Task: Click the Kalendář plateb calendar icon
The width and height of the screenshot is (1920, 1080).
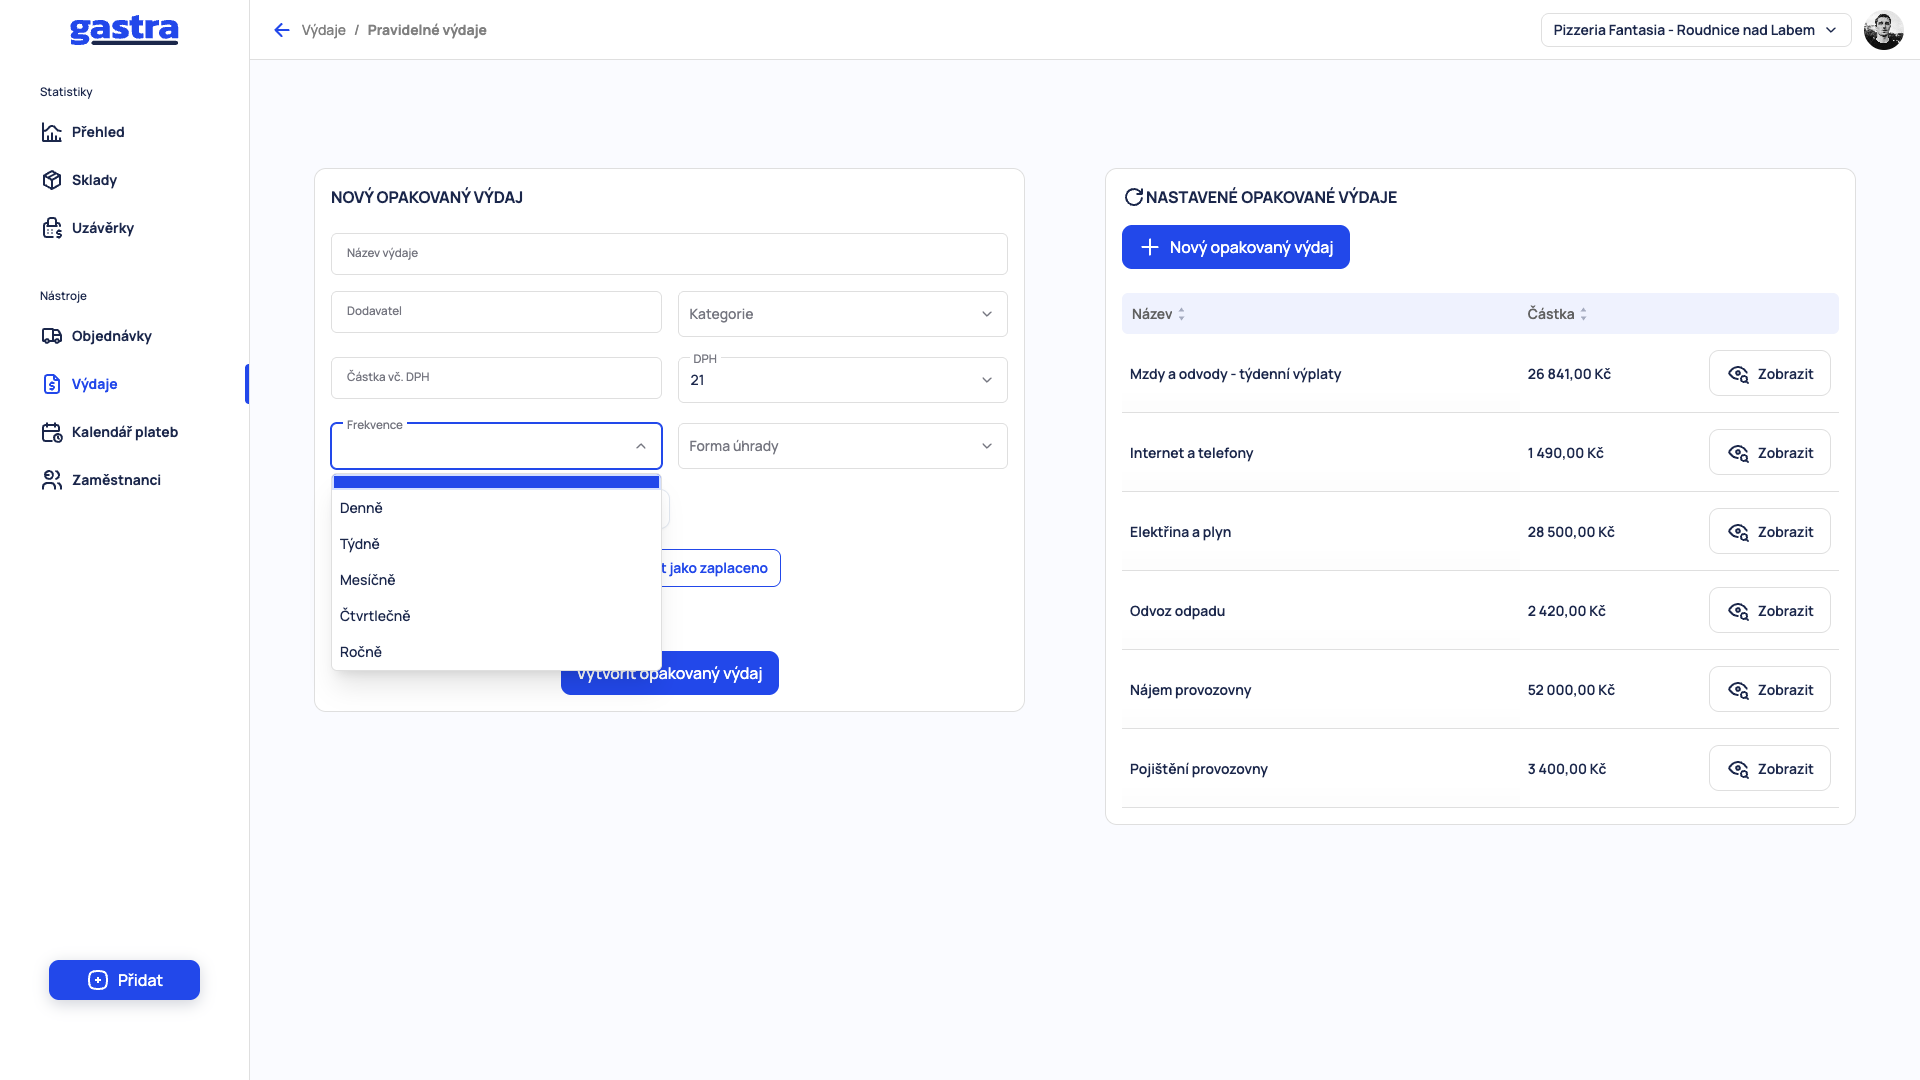Action: coord(52,432)
